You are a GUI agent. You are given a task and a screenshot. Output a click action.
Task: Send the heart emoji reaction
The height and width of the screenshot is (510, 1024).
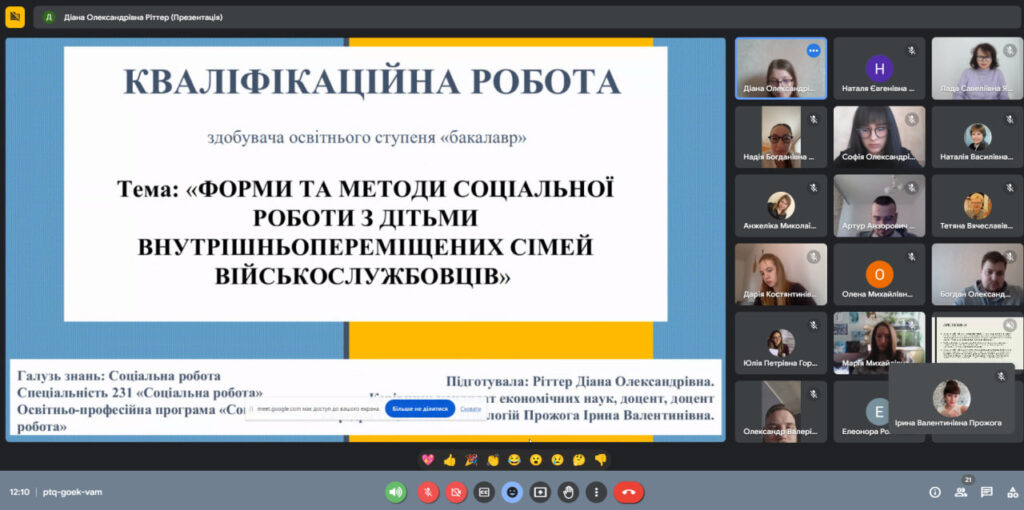coord(428,460)
